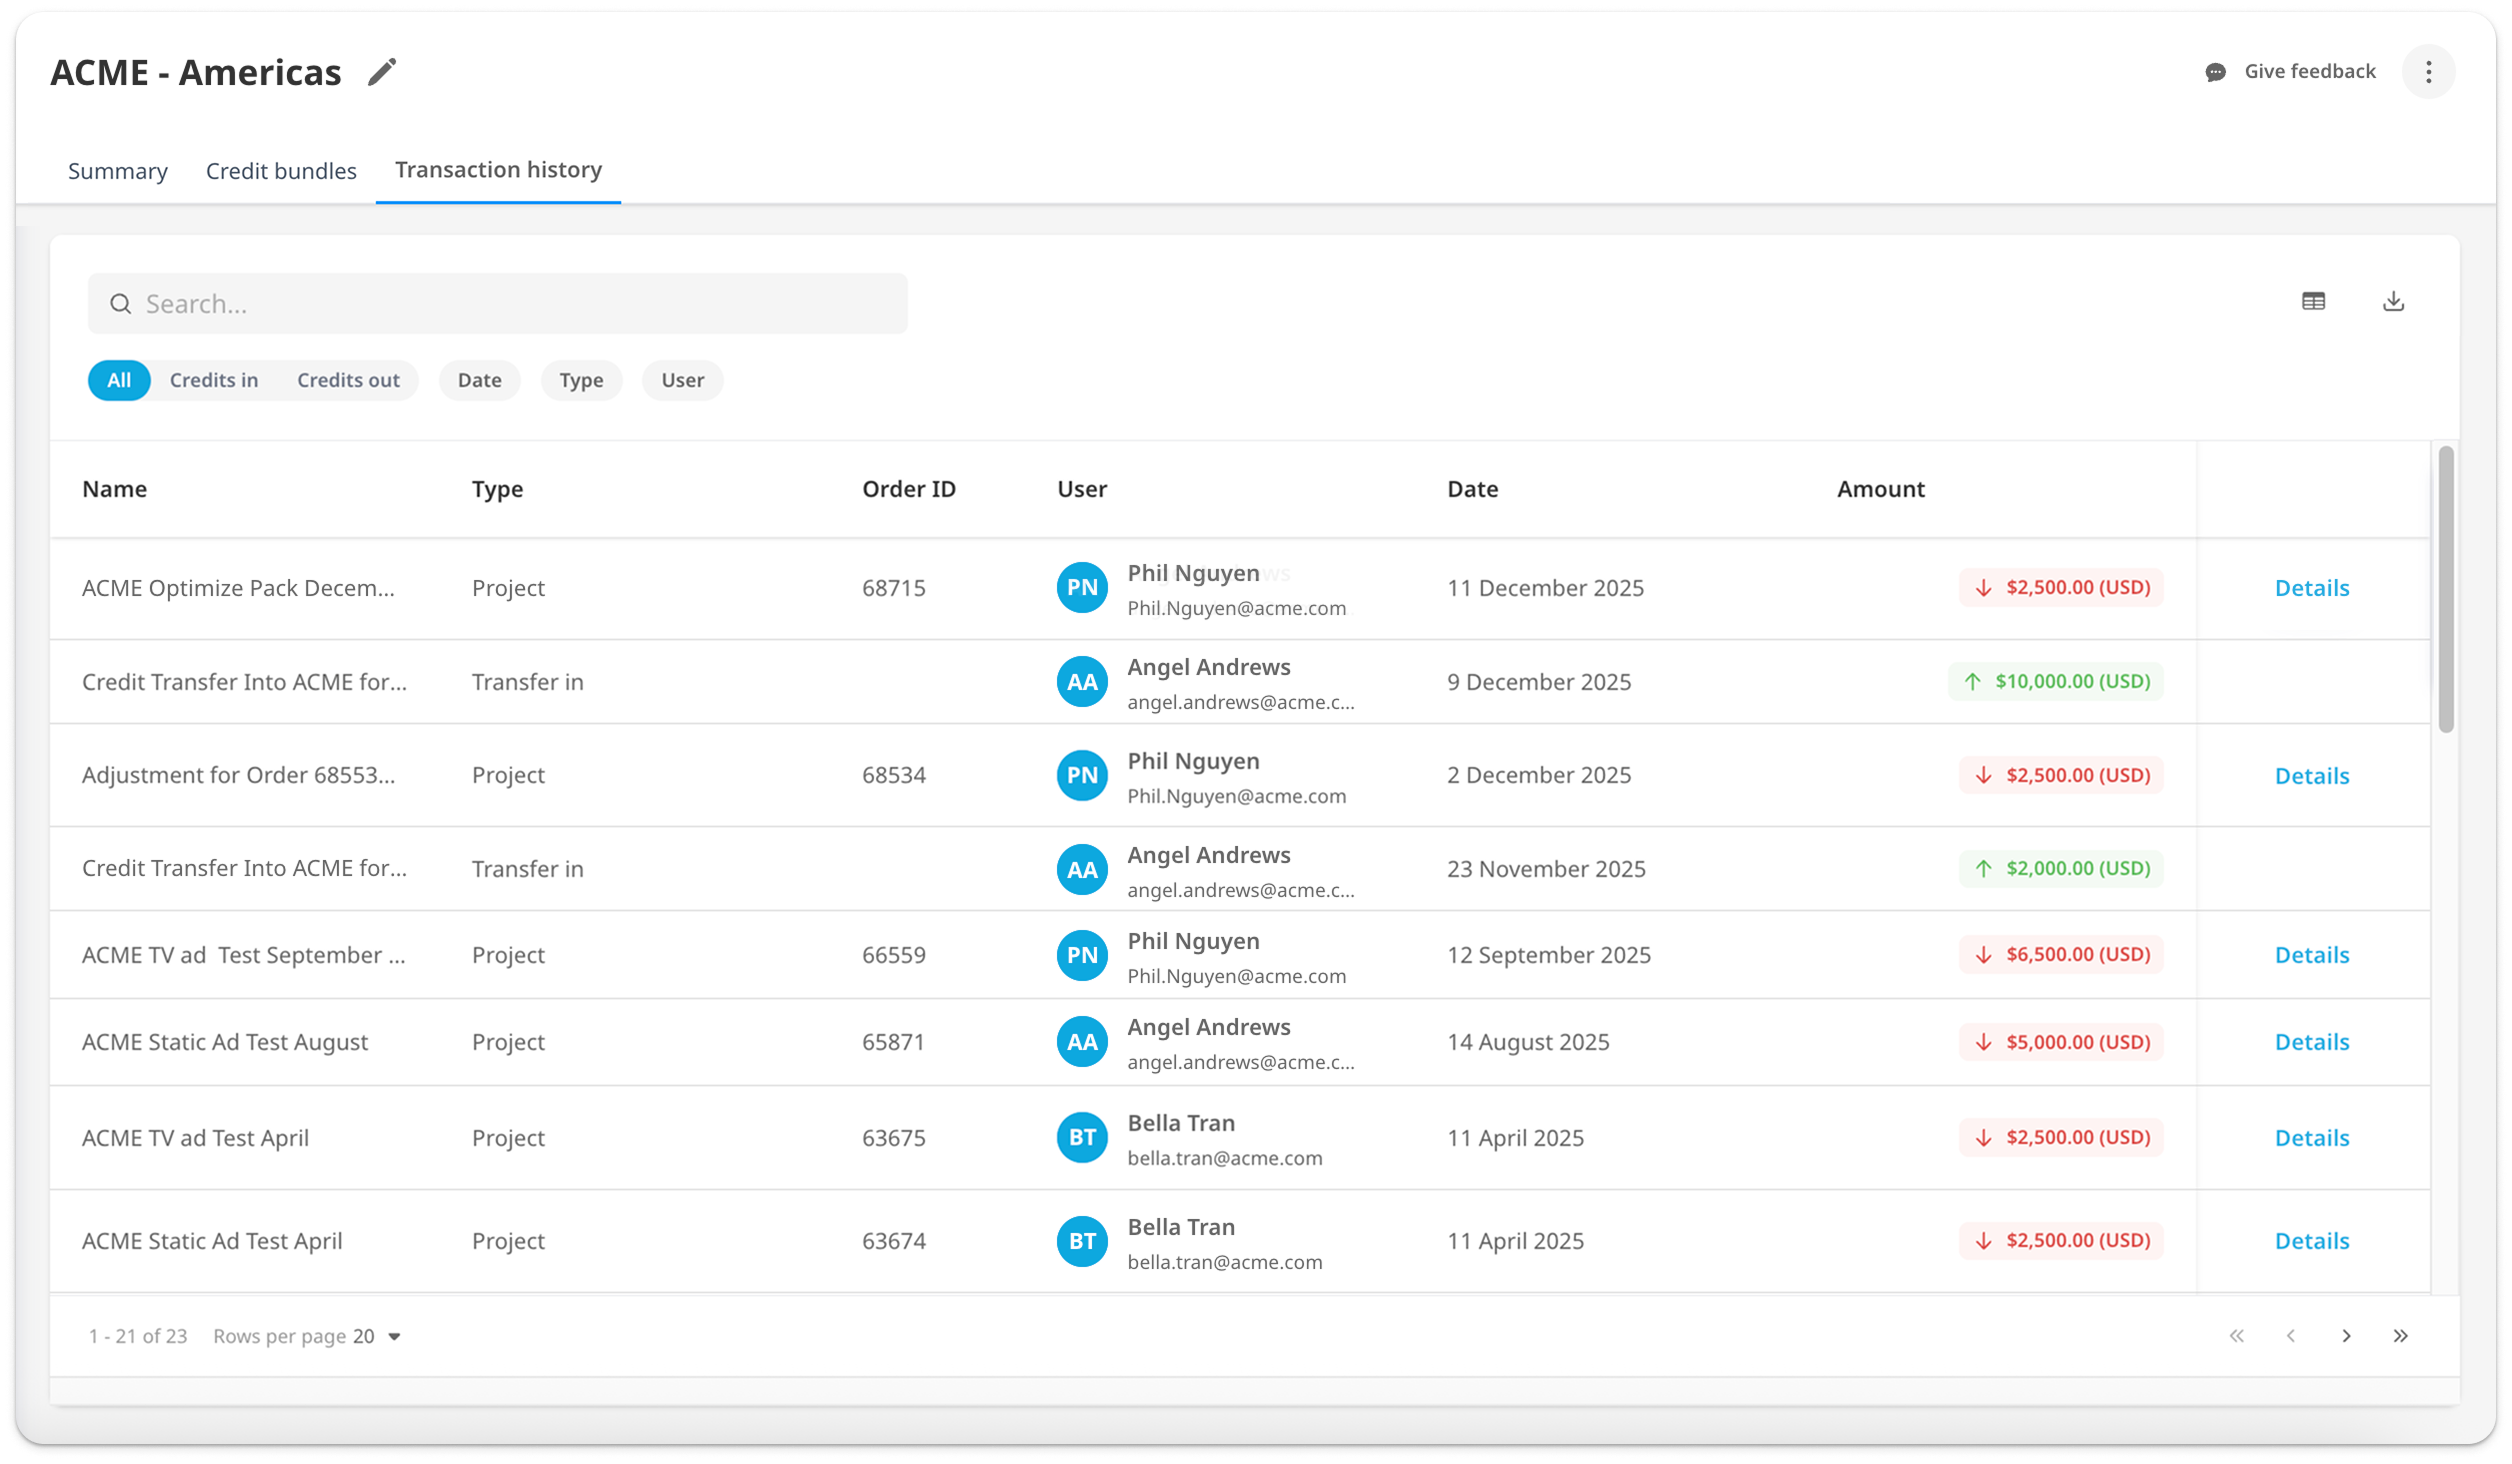2512x1464 pixels.
Task: Download the transaction history using the download icon
Action: click(x=2393, y=301)
